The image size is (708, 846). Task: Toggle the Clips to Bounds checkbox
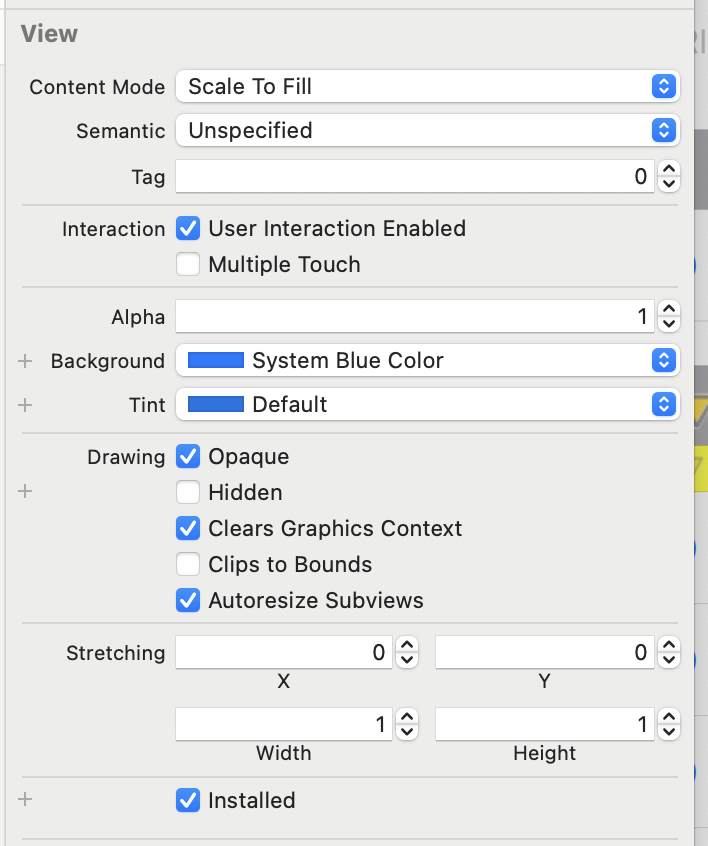pyautogui.click(x=188, y=565)
